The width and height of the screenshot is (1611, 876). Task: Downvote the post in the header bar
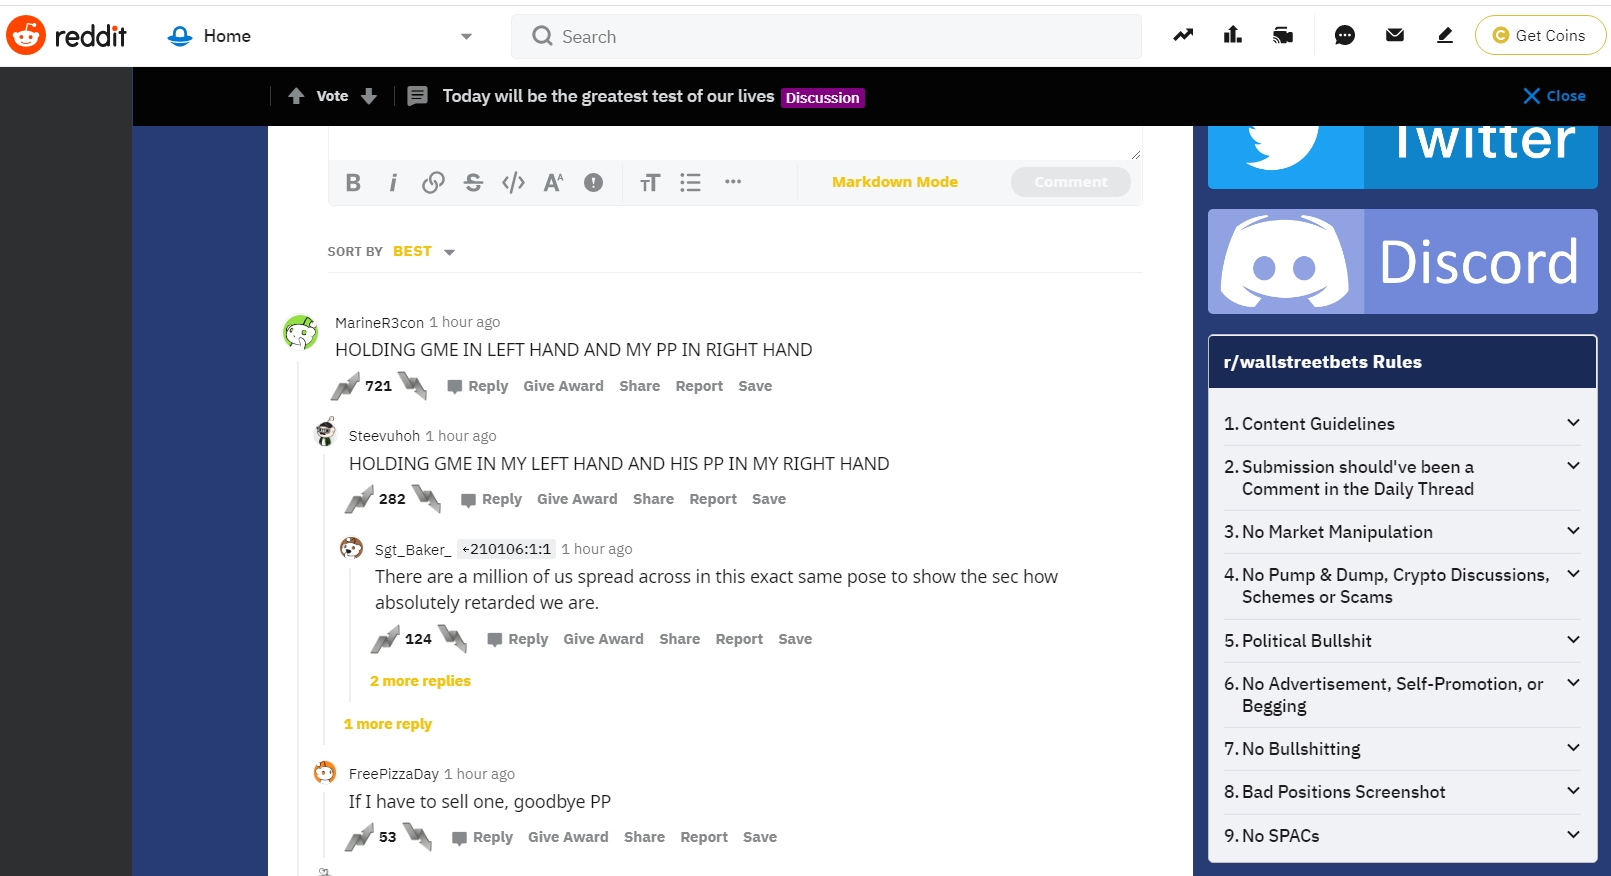pos(369,96)
